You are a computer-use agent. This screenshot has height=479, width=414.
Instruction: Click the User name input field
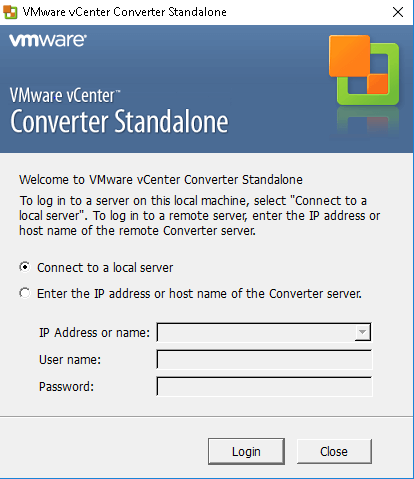[264, 359]
